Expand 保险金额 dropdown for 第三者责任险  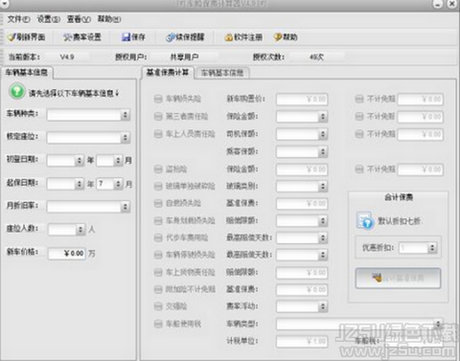click(x=302, y=117)
